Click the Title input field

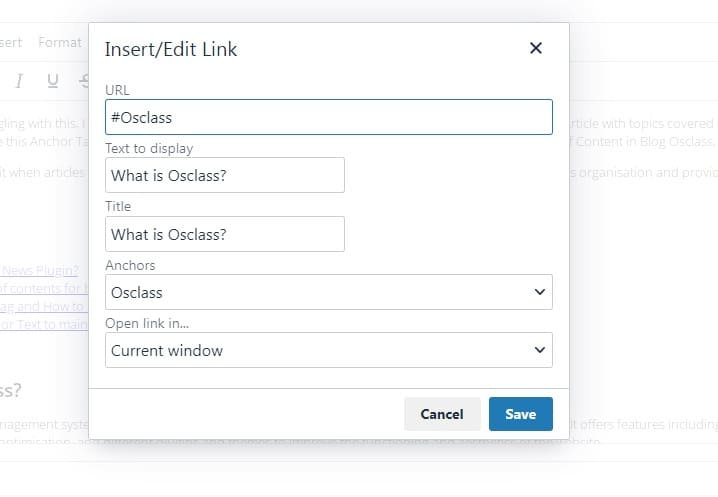(224, 234)
